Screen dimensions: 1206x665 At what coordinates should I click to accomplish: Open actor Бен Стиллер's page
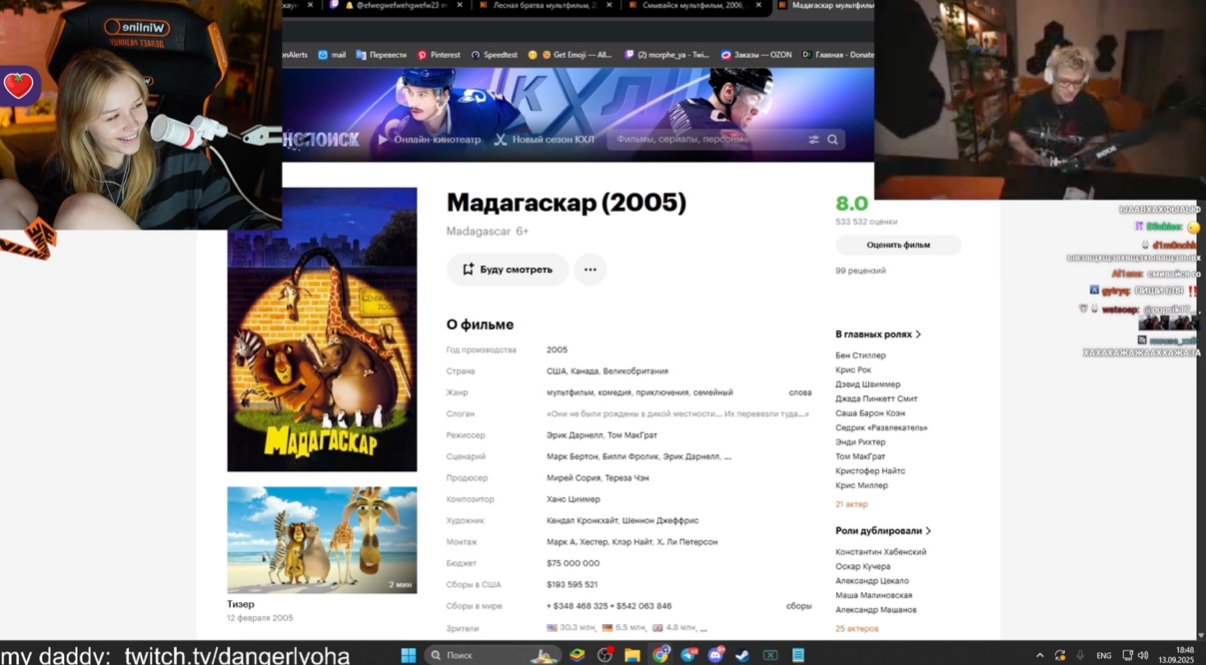(x=861, y=355)
